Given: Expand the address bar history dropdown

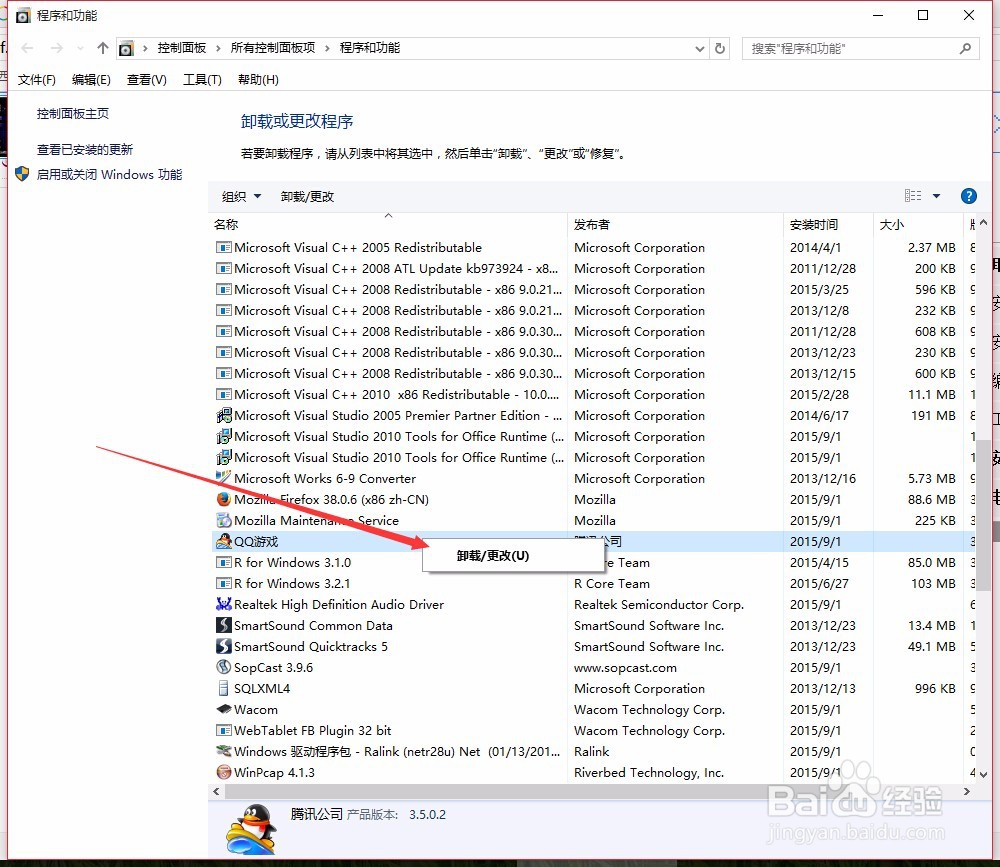Looking at the screenshot, I should (700, 48).
